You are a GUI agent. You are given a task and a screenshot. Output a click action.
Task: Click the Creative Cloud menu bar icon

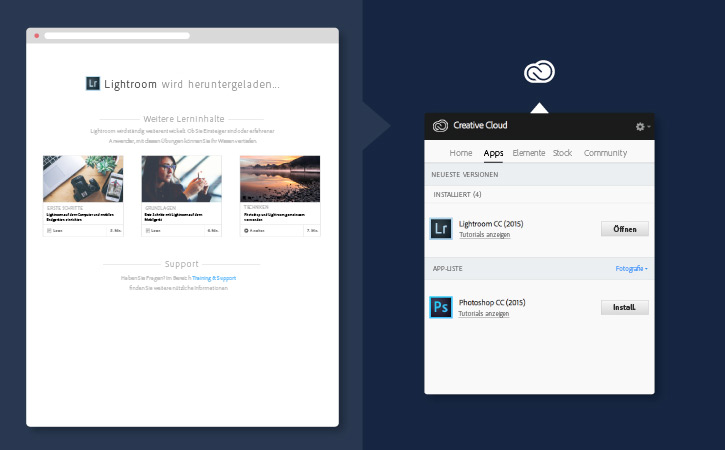pos(539,72)
